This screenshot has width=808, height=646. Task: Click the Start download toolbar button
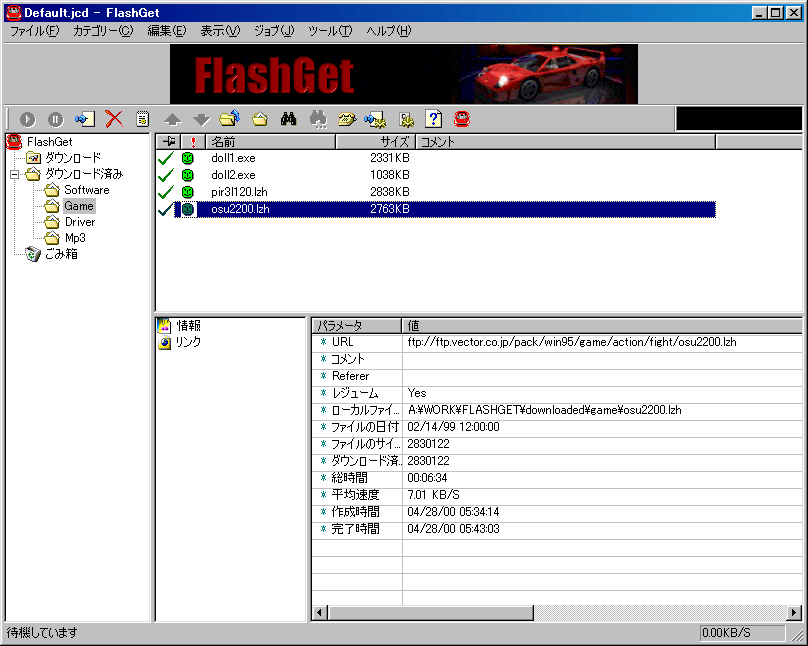[28, 120]
